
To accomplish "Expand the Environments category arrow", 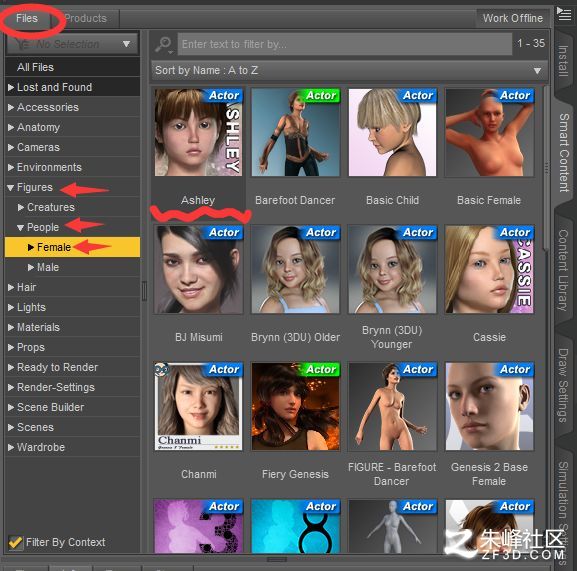I will click(x=11, y=167).
